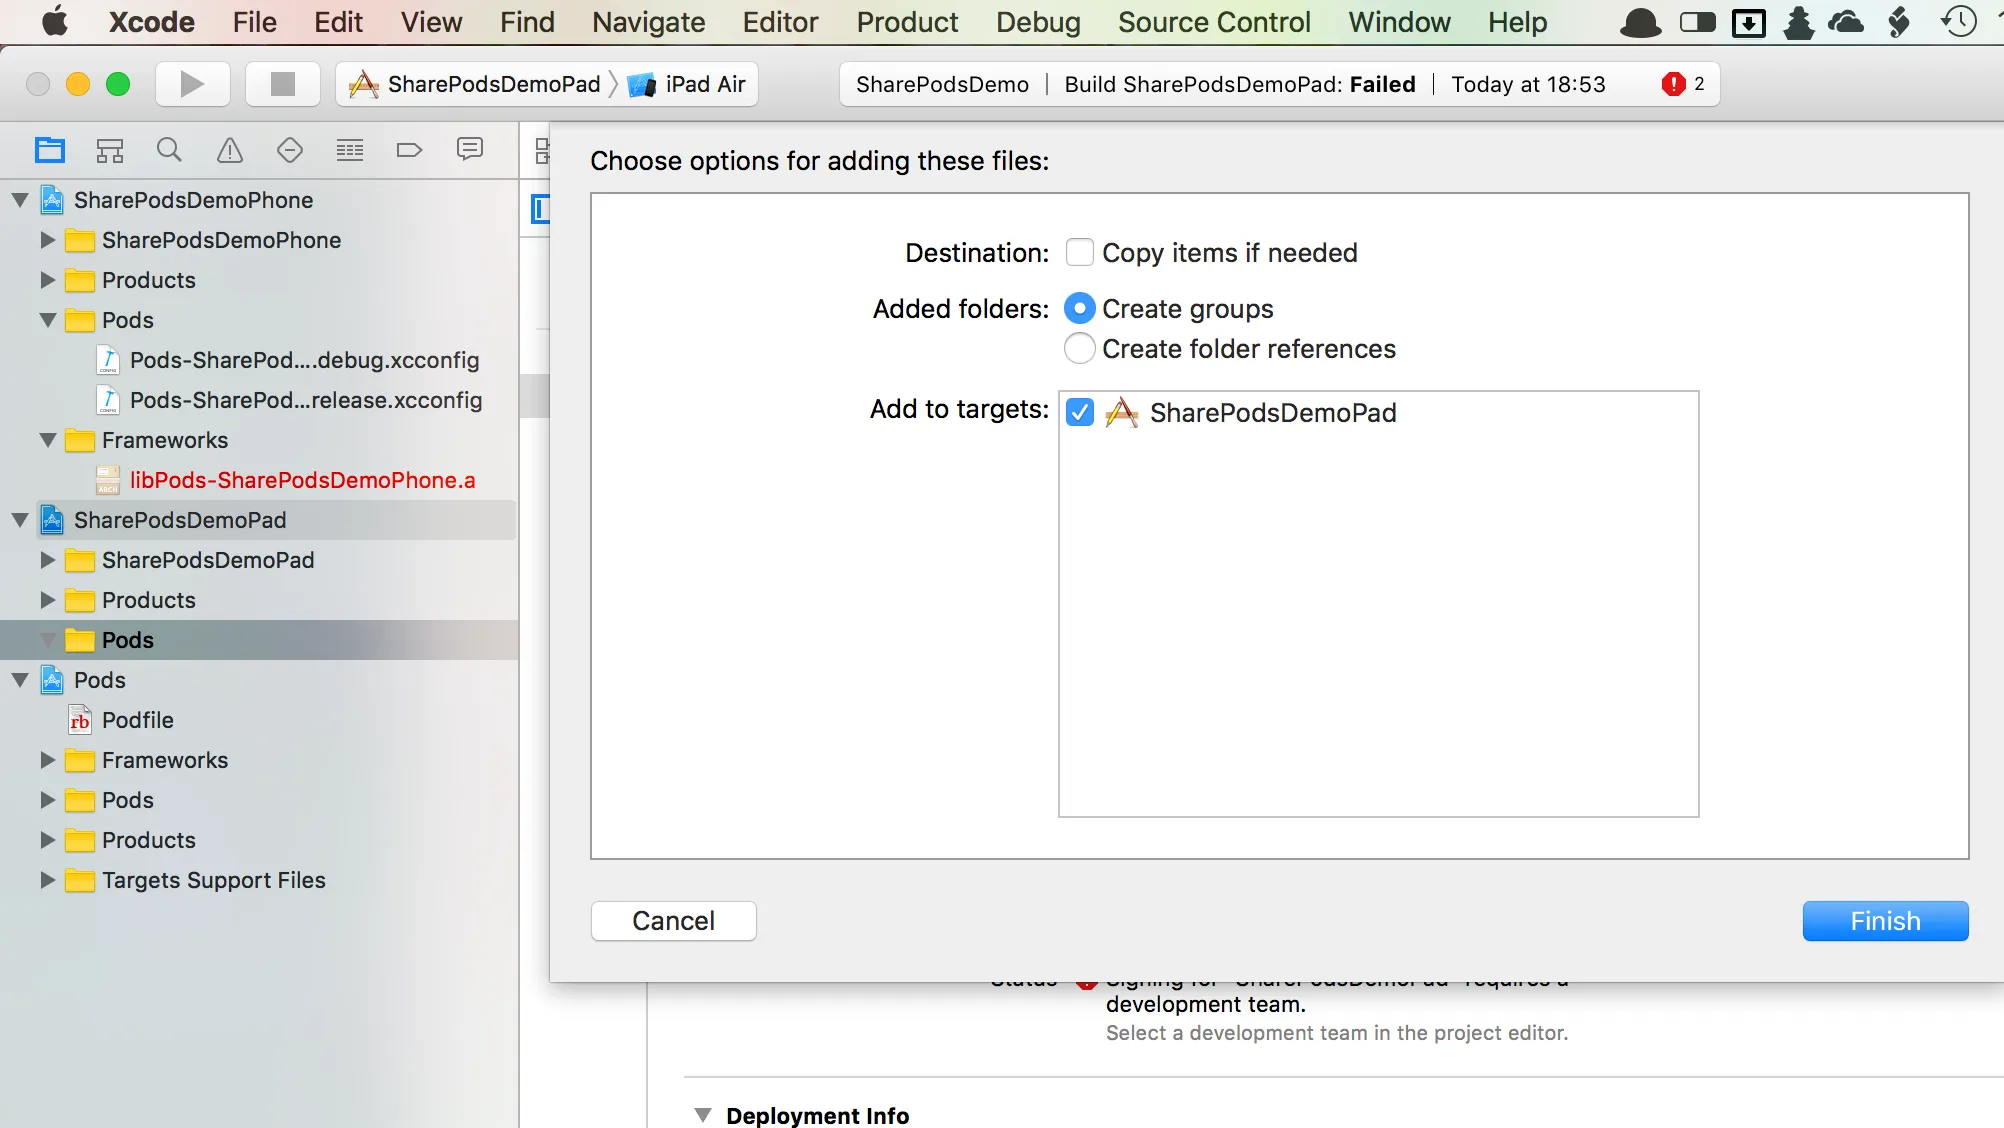Click the Cancel button
The height and width of the screenshot is (1128, 2004).
(x=673, y=921)
